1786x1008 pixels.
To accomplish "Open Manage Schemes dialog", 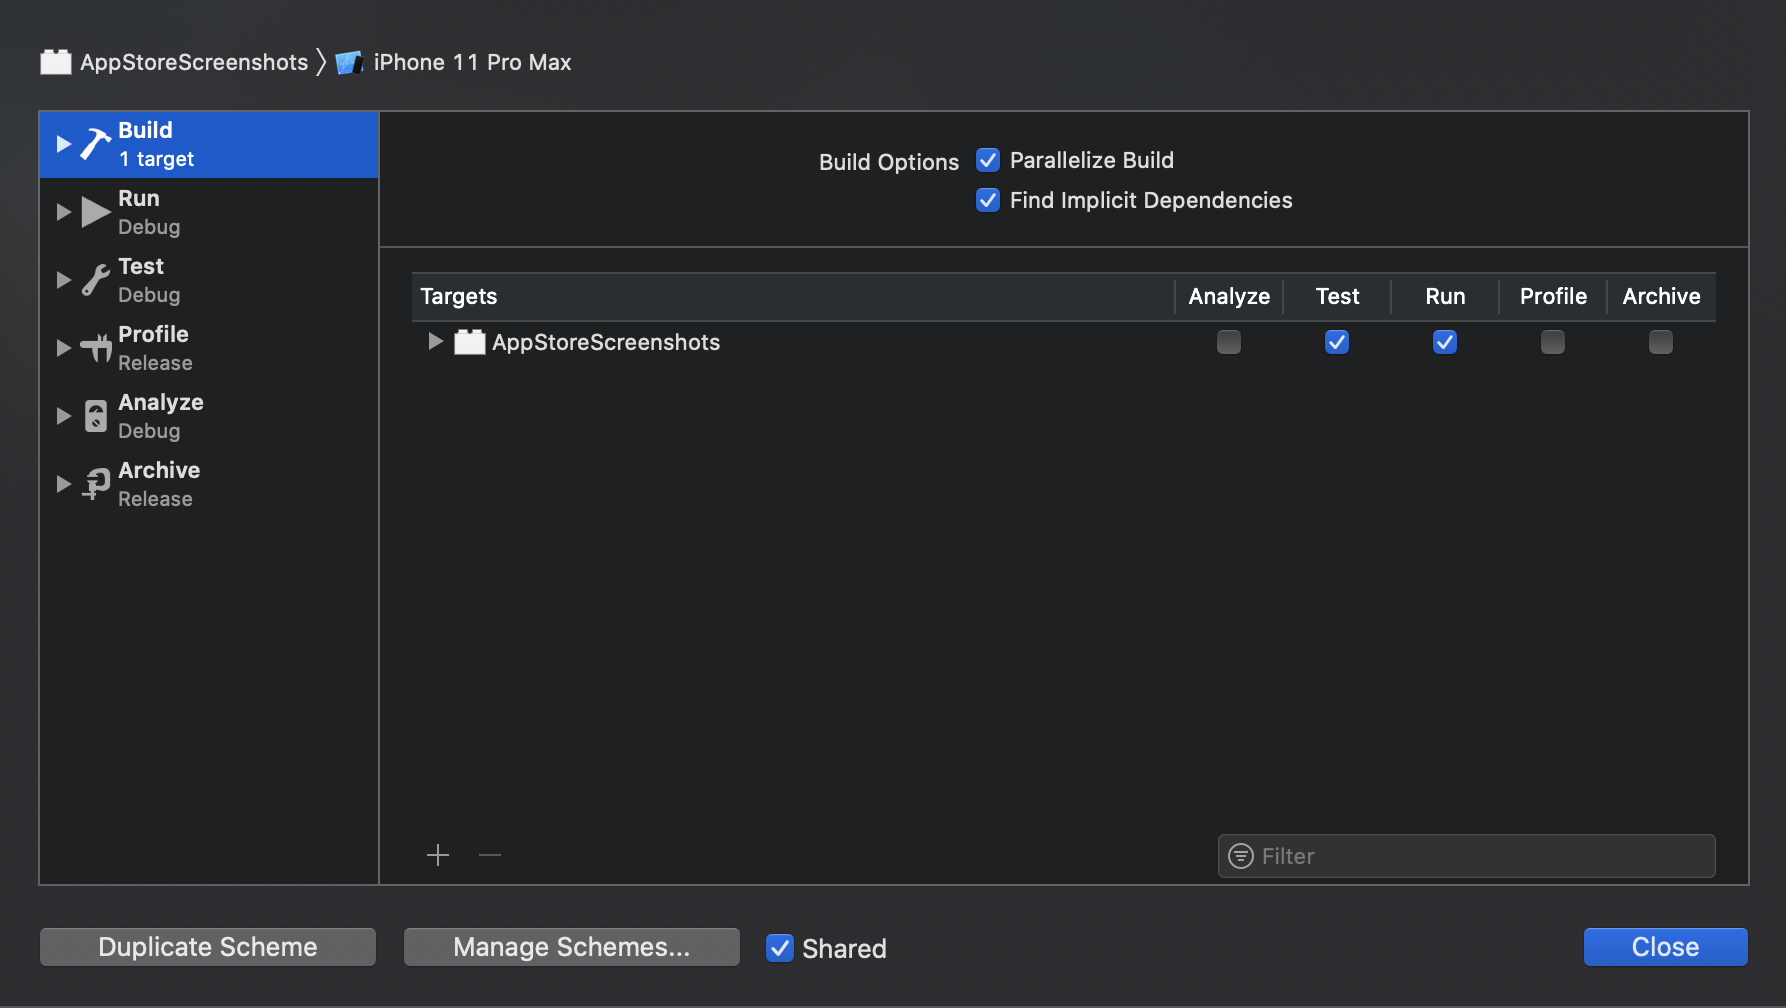I will click(571, 947).
